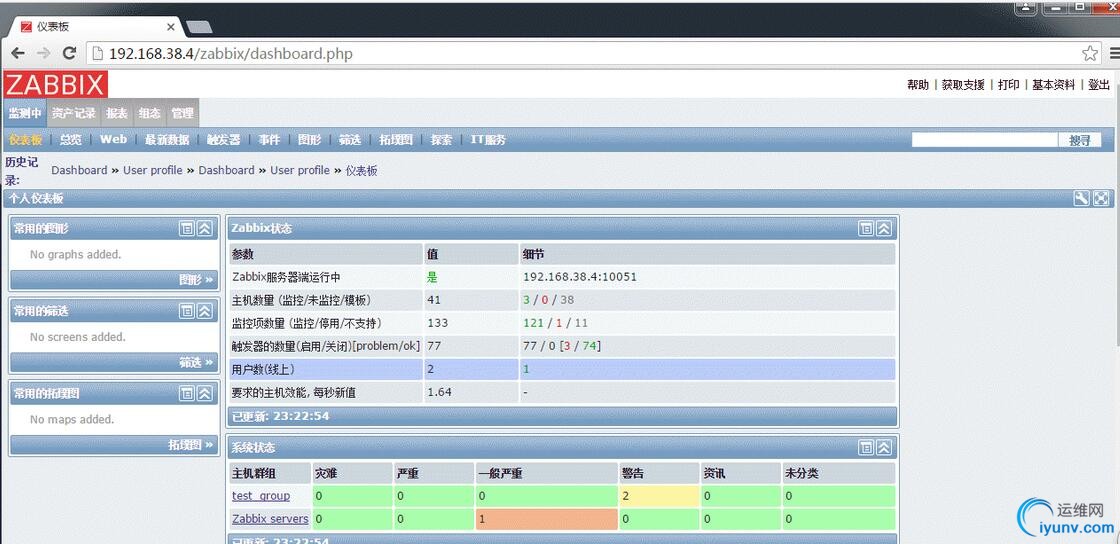Open menu icon of 系统状态 widget
Viewport: 1120px width, 544px height.
click(866, 448)
